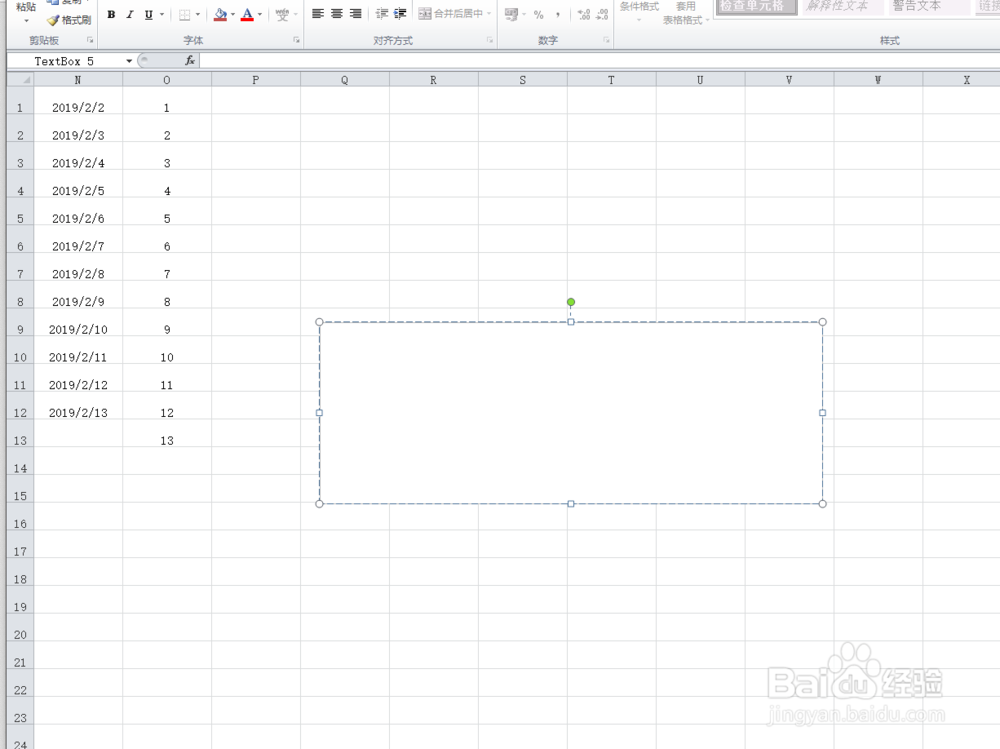The height and width of the screenshot is (749, 1000).
Task: Apply percent style (%) format
Action: 539,14
